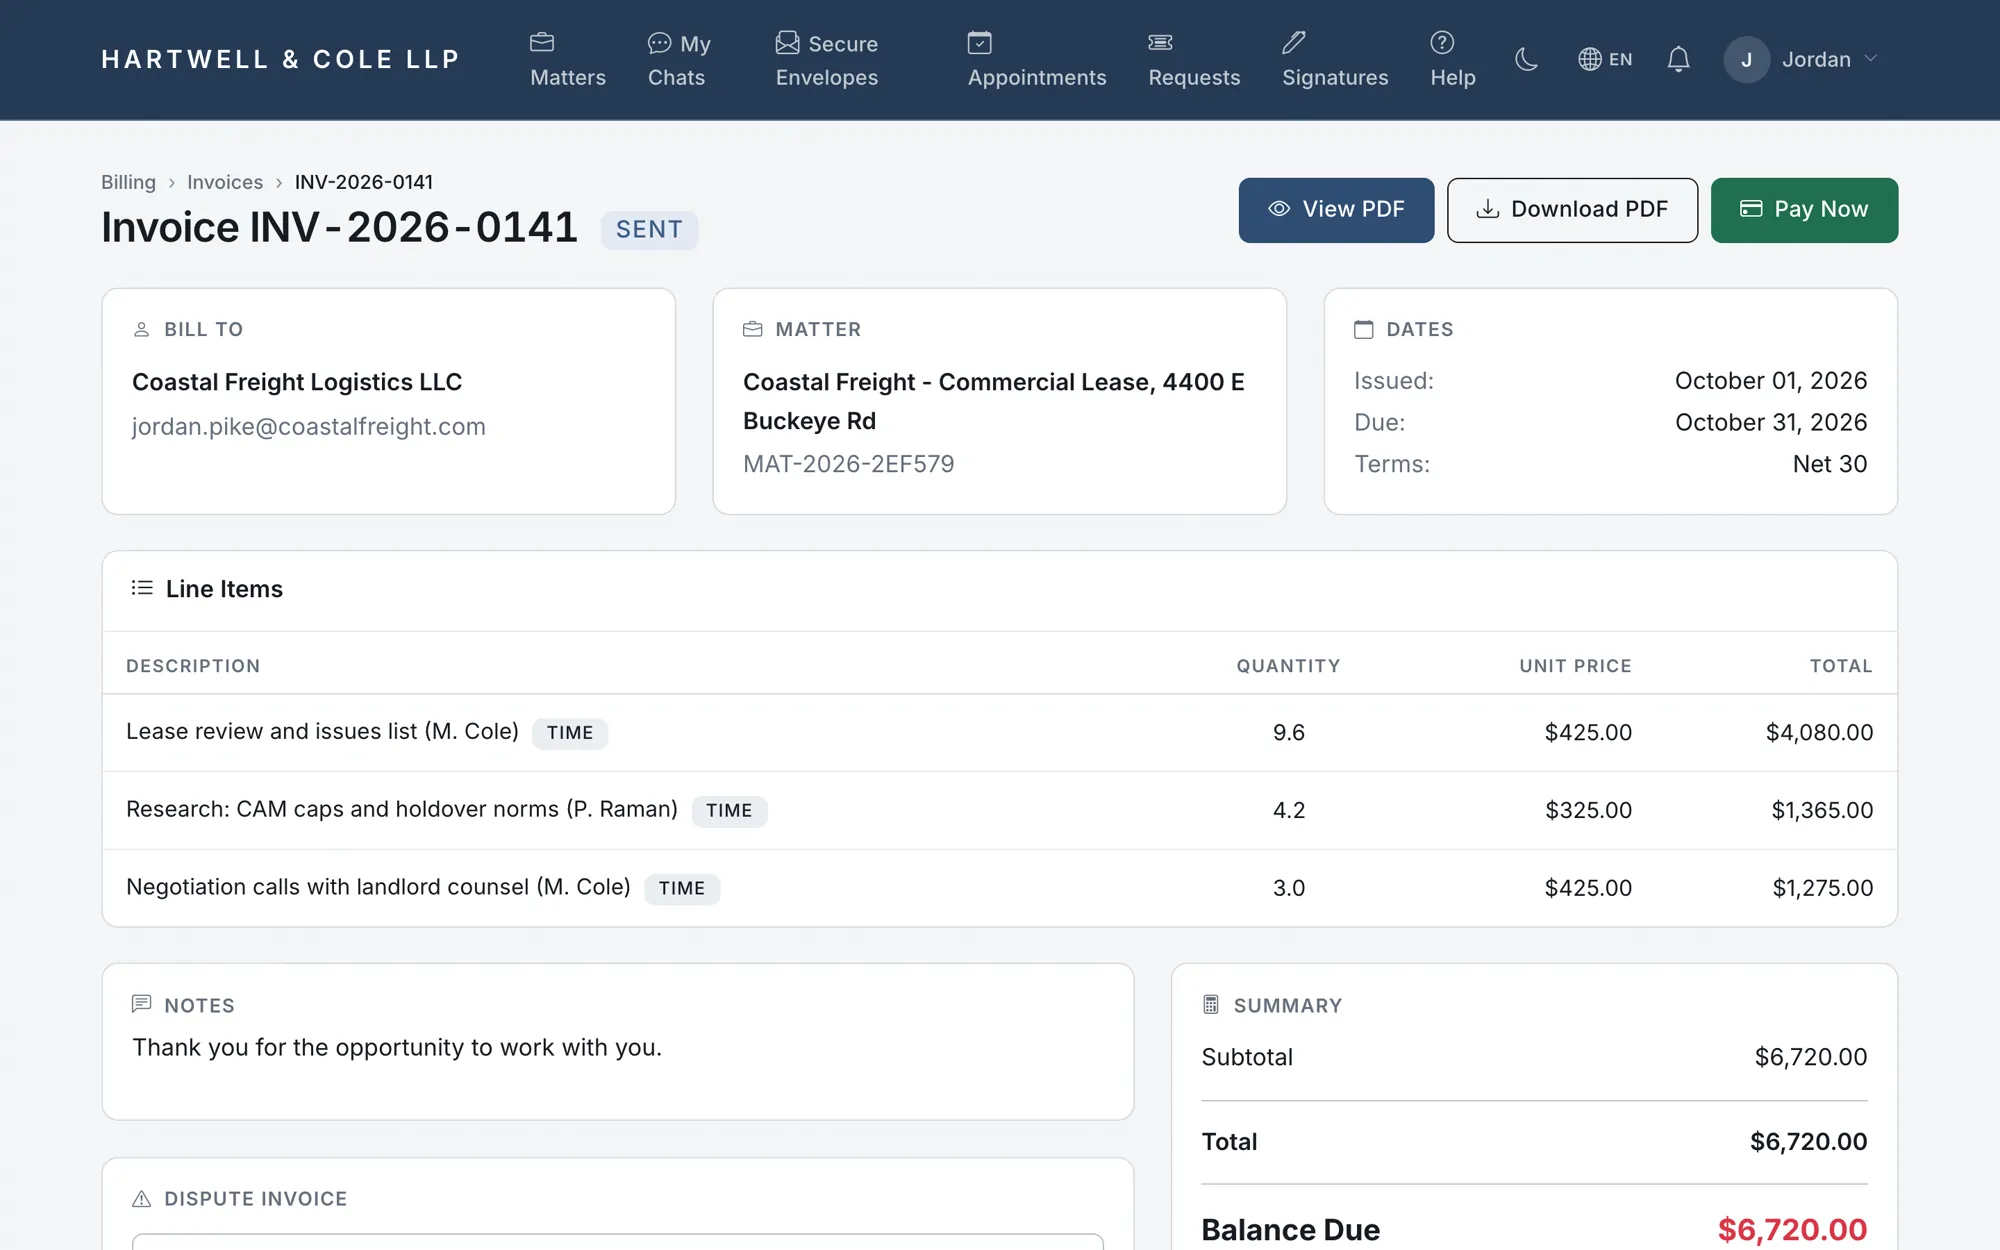Open the notifications bell
The image size is (2000, 1250).
1678,59
